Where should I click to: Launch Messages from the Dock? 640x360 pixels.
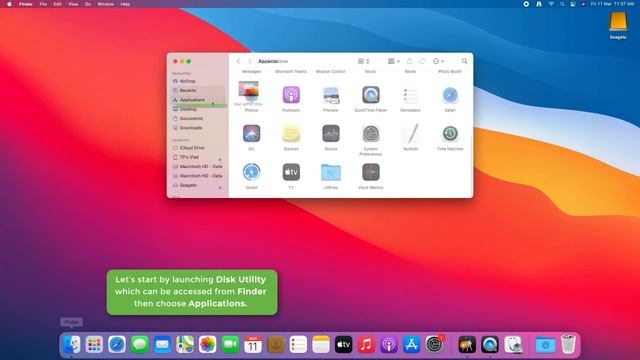[140, 344]
